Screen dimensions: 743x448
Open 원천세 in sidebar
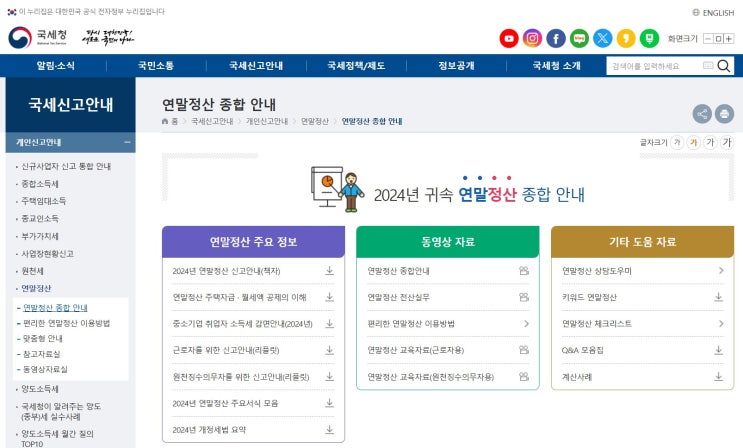pyautogui.click(x=32, y=271)
